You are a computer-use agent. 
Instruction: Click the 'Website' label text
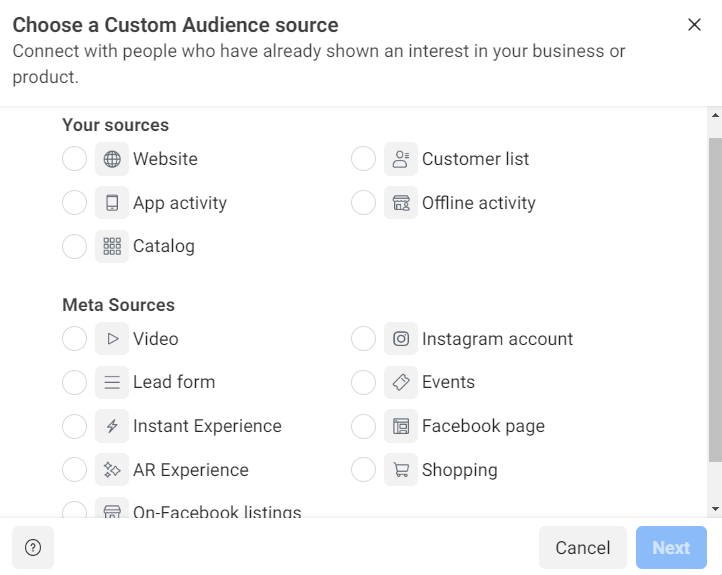tap(165, 159)
